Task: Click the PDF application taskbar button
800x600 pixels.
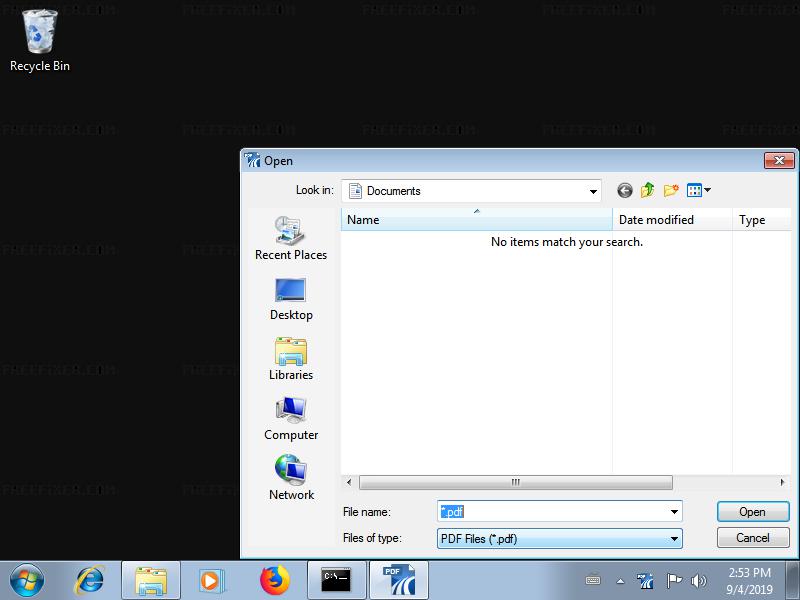Action: tap(399, 580)
